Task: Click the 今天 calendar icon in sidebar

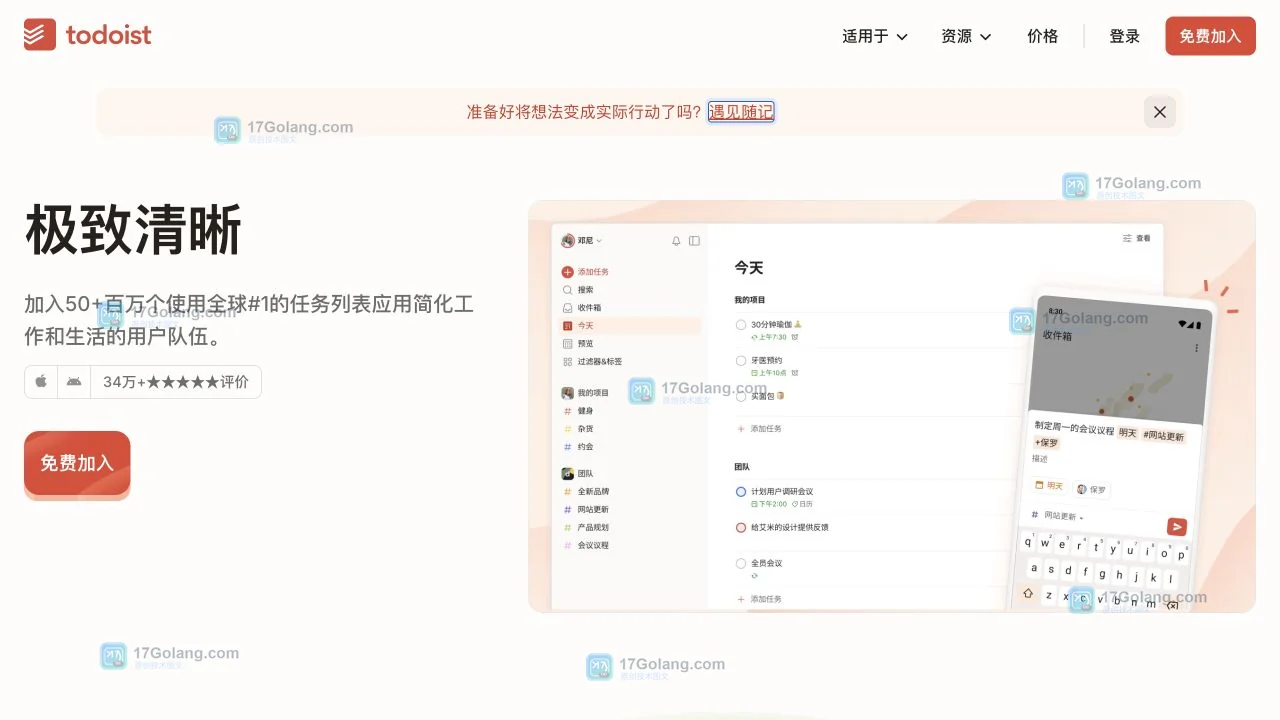Action: 568,326
